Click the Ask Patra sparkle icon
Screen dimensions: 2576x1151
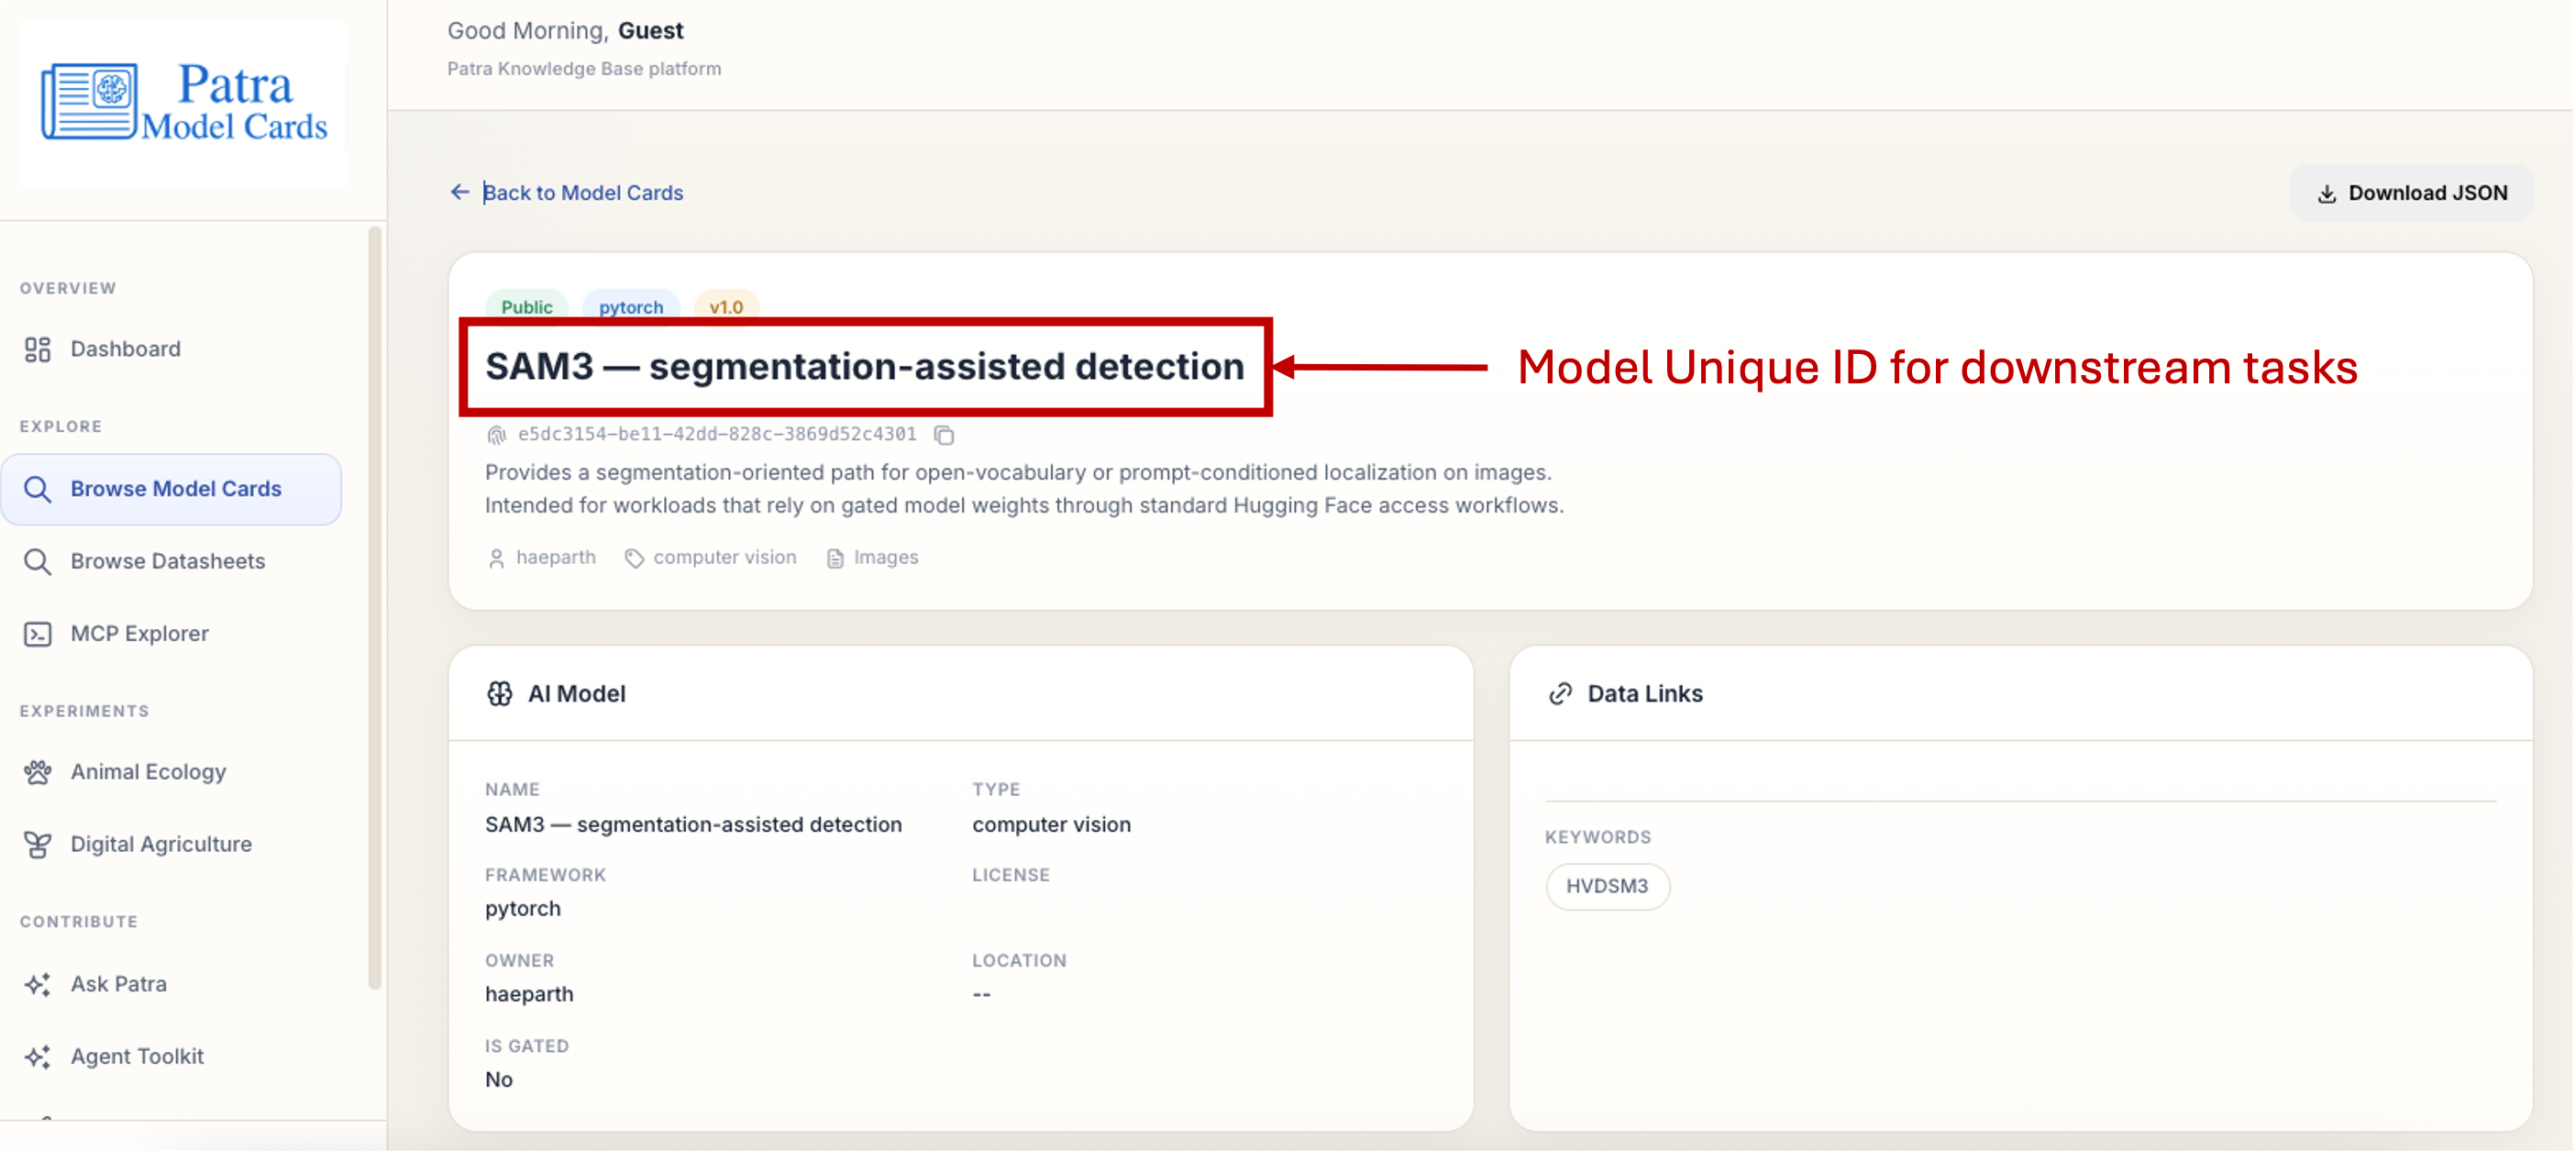(x=38, y=985)
